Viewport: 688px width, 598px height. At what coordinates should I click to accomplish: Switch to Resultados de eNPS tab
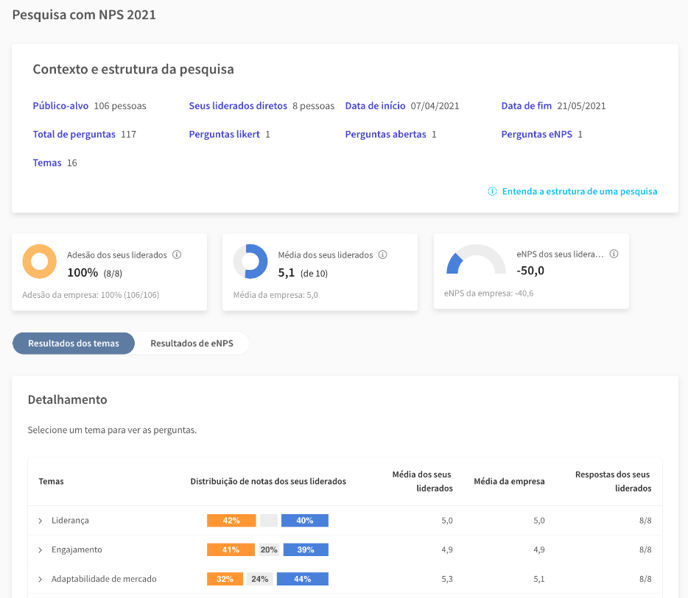point(192,343)
